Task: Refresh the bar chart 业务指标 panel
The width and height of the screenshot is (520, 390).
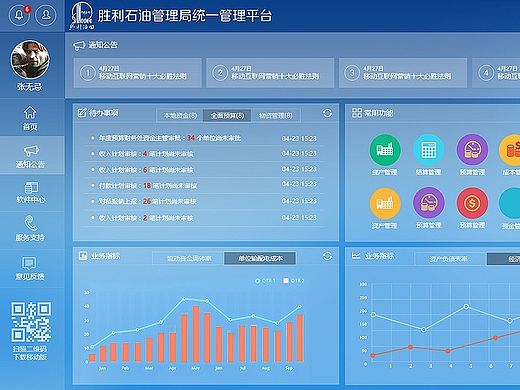Action: tap(327, 256)
